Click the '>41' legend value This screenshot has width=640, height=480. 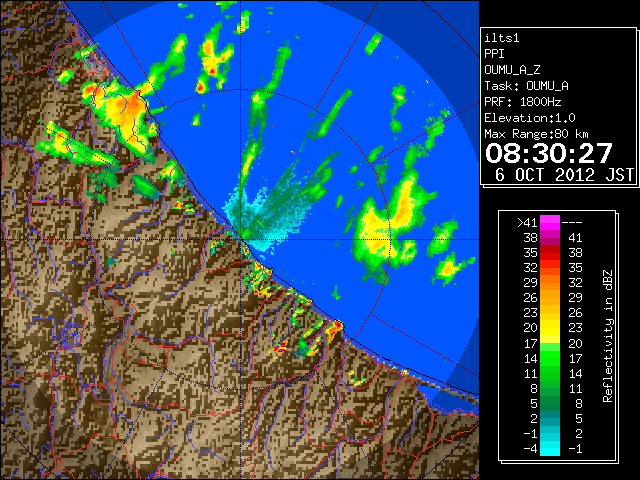[527, 222]
